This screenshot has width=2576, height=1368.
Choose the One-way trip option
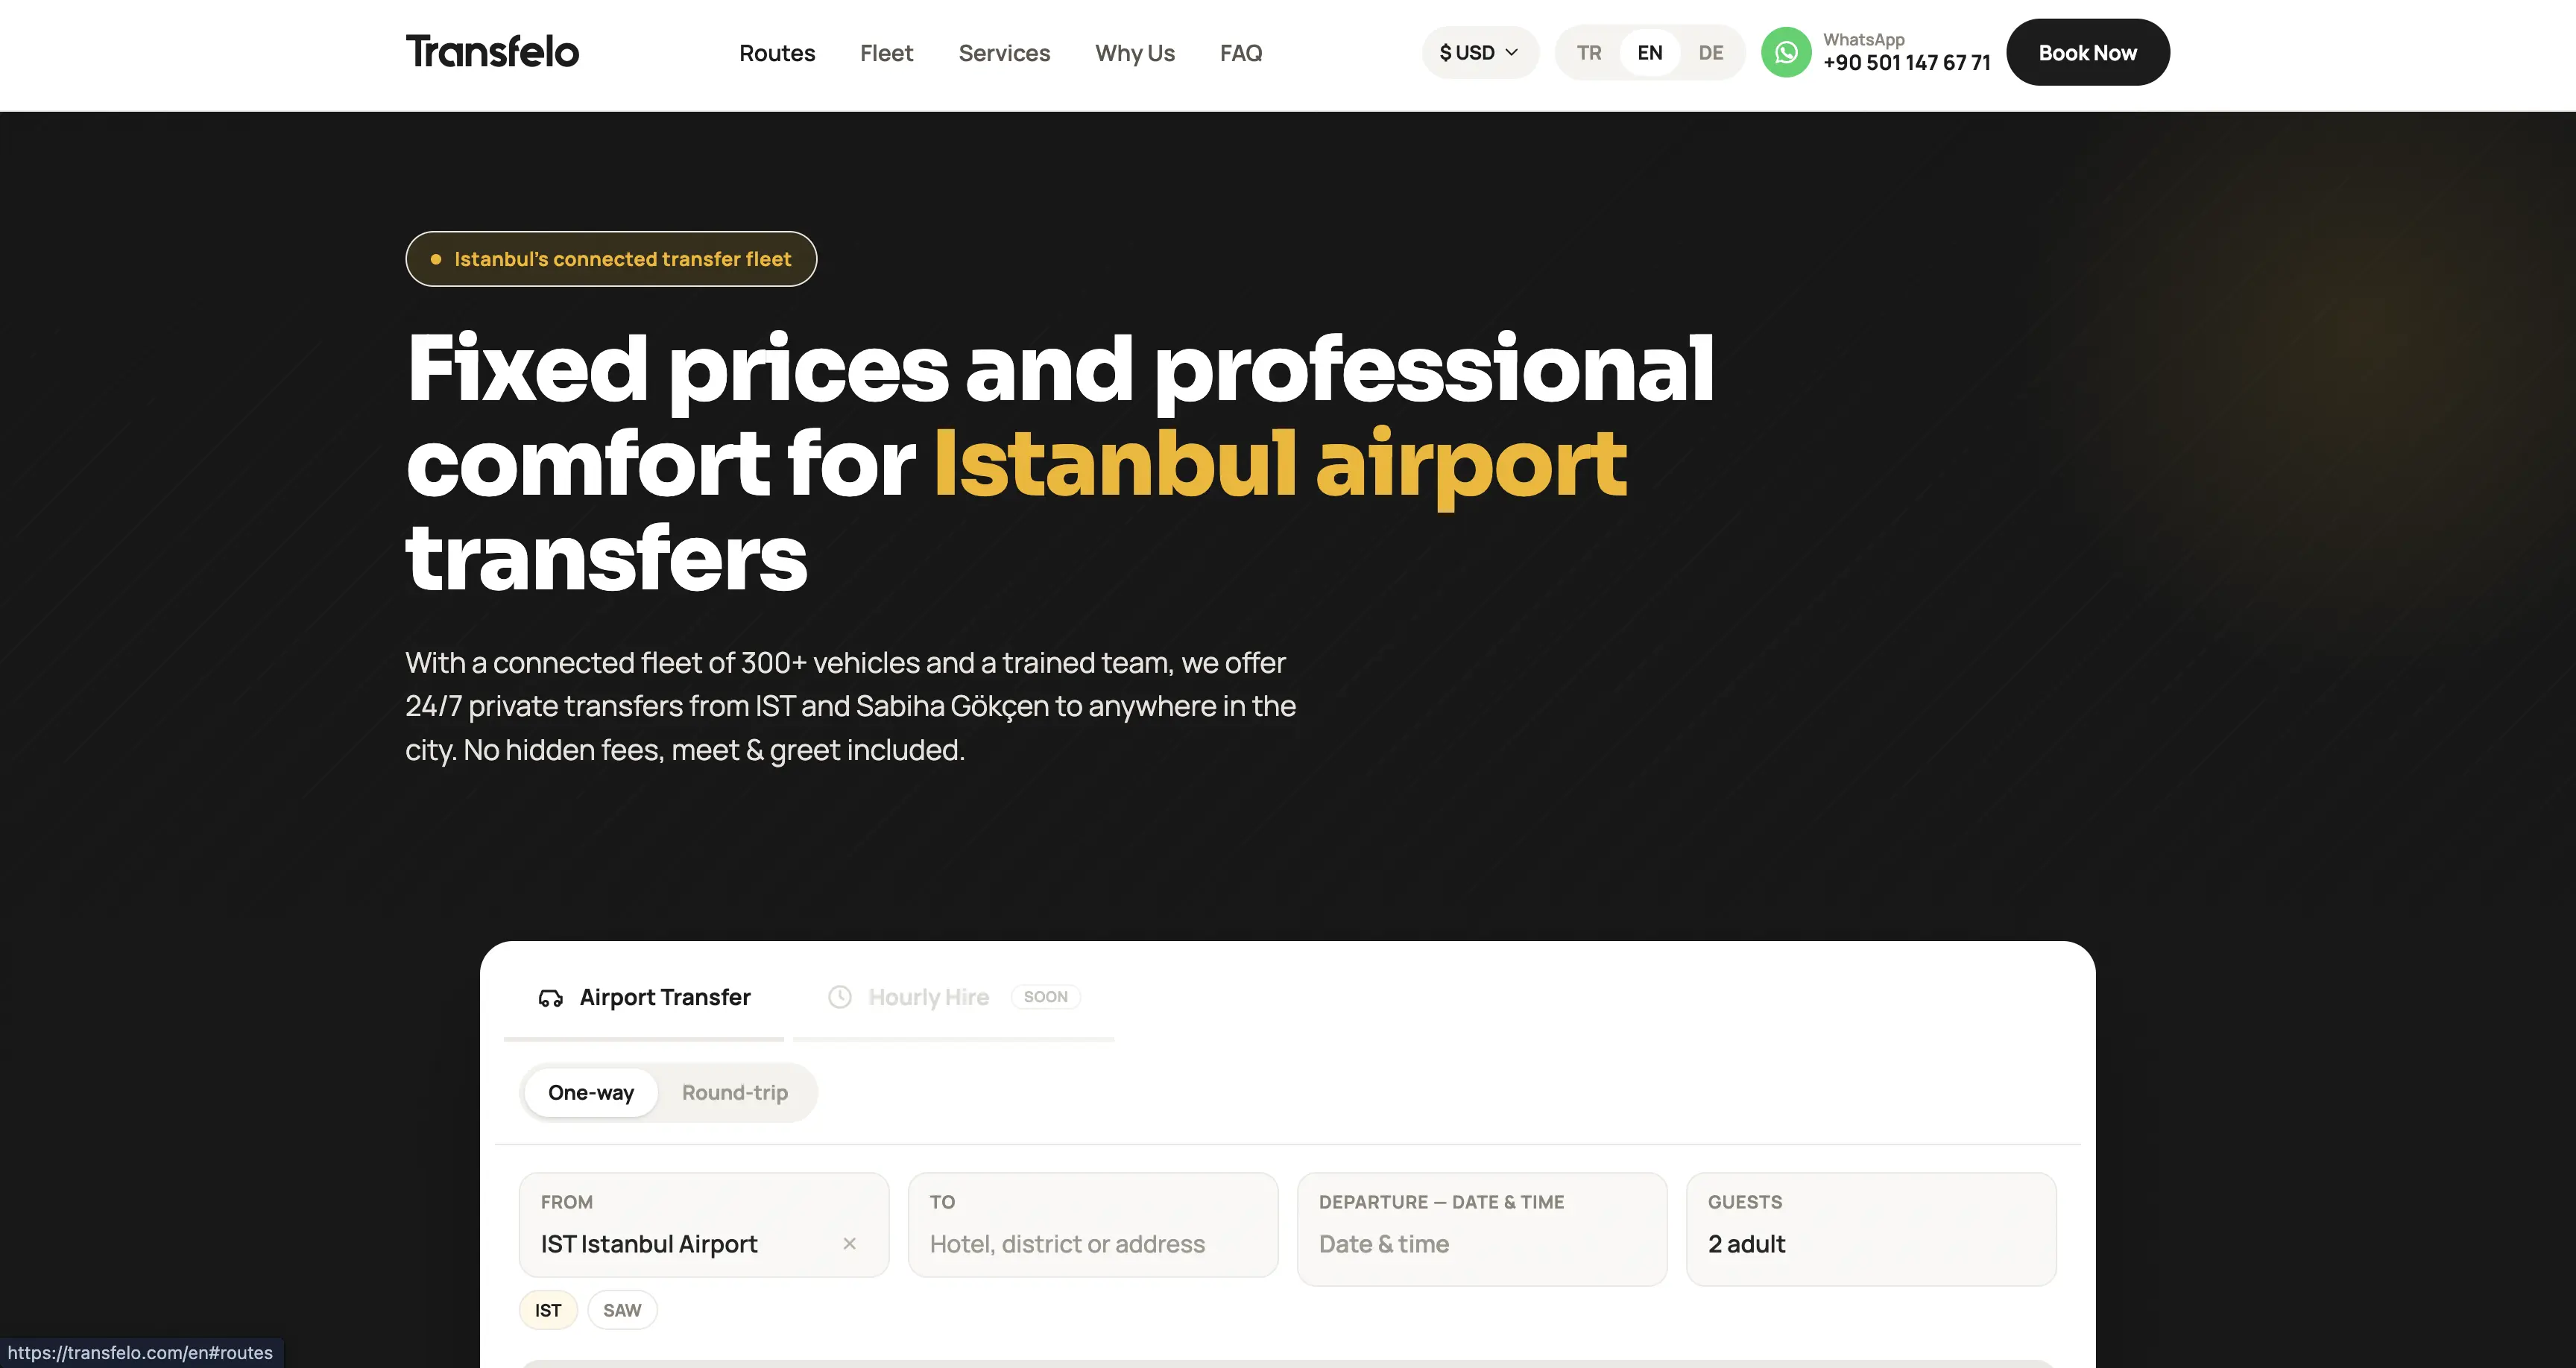pyautogui.click(x=591, y=1093)
